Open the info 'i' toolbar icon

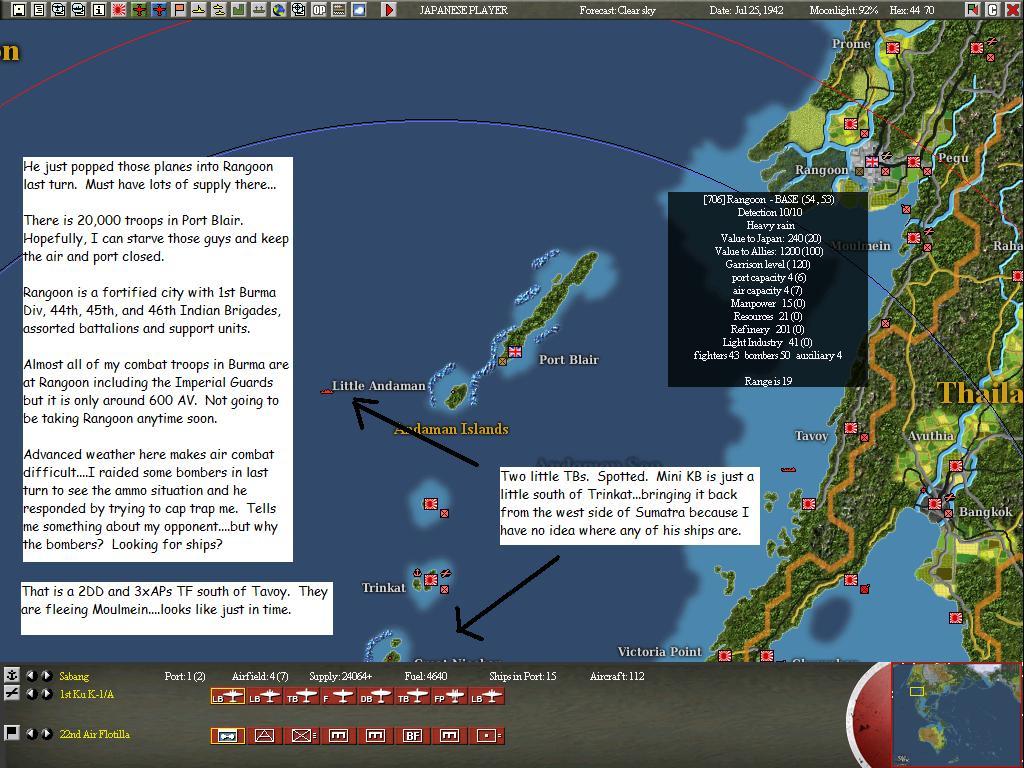99,9
